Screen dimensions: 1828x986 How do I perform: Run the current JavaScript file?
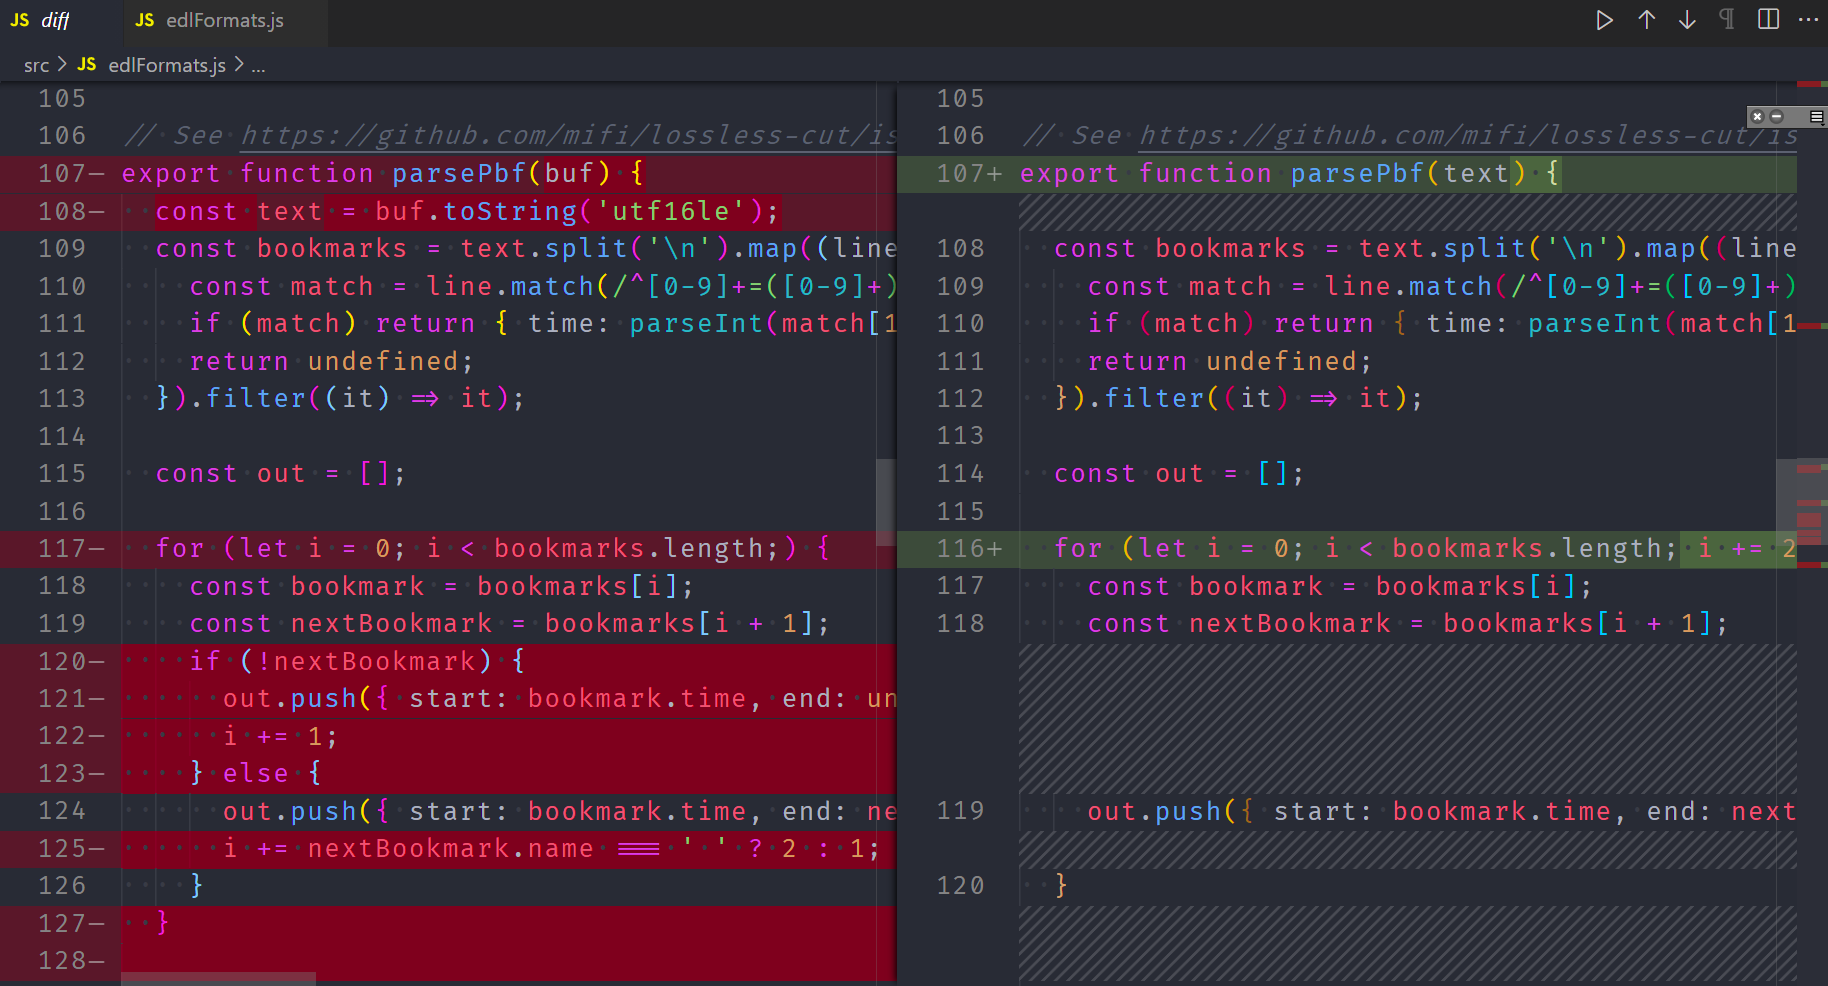tap(1604, 19)
